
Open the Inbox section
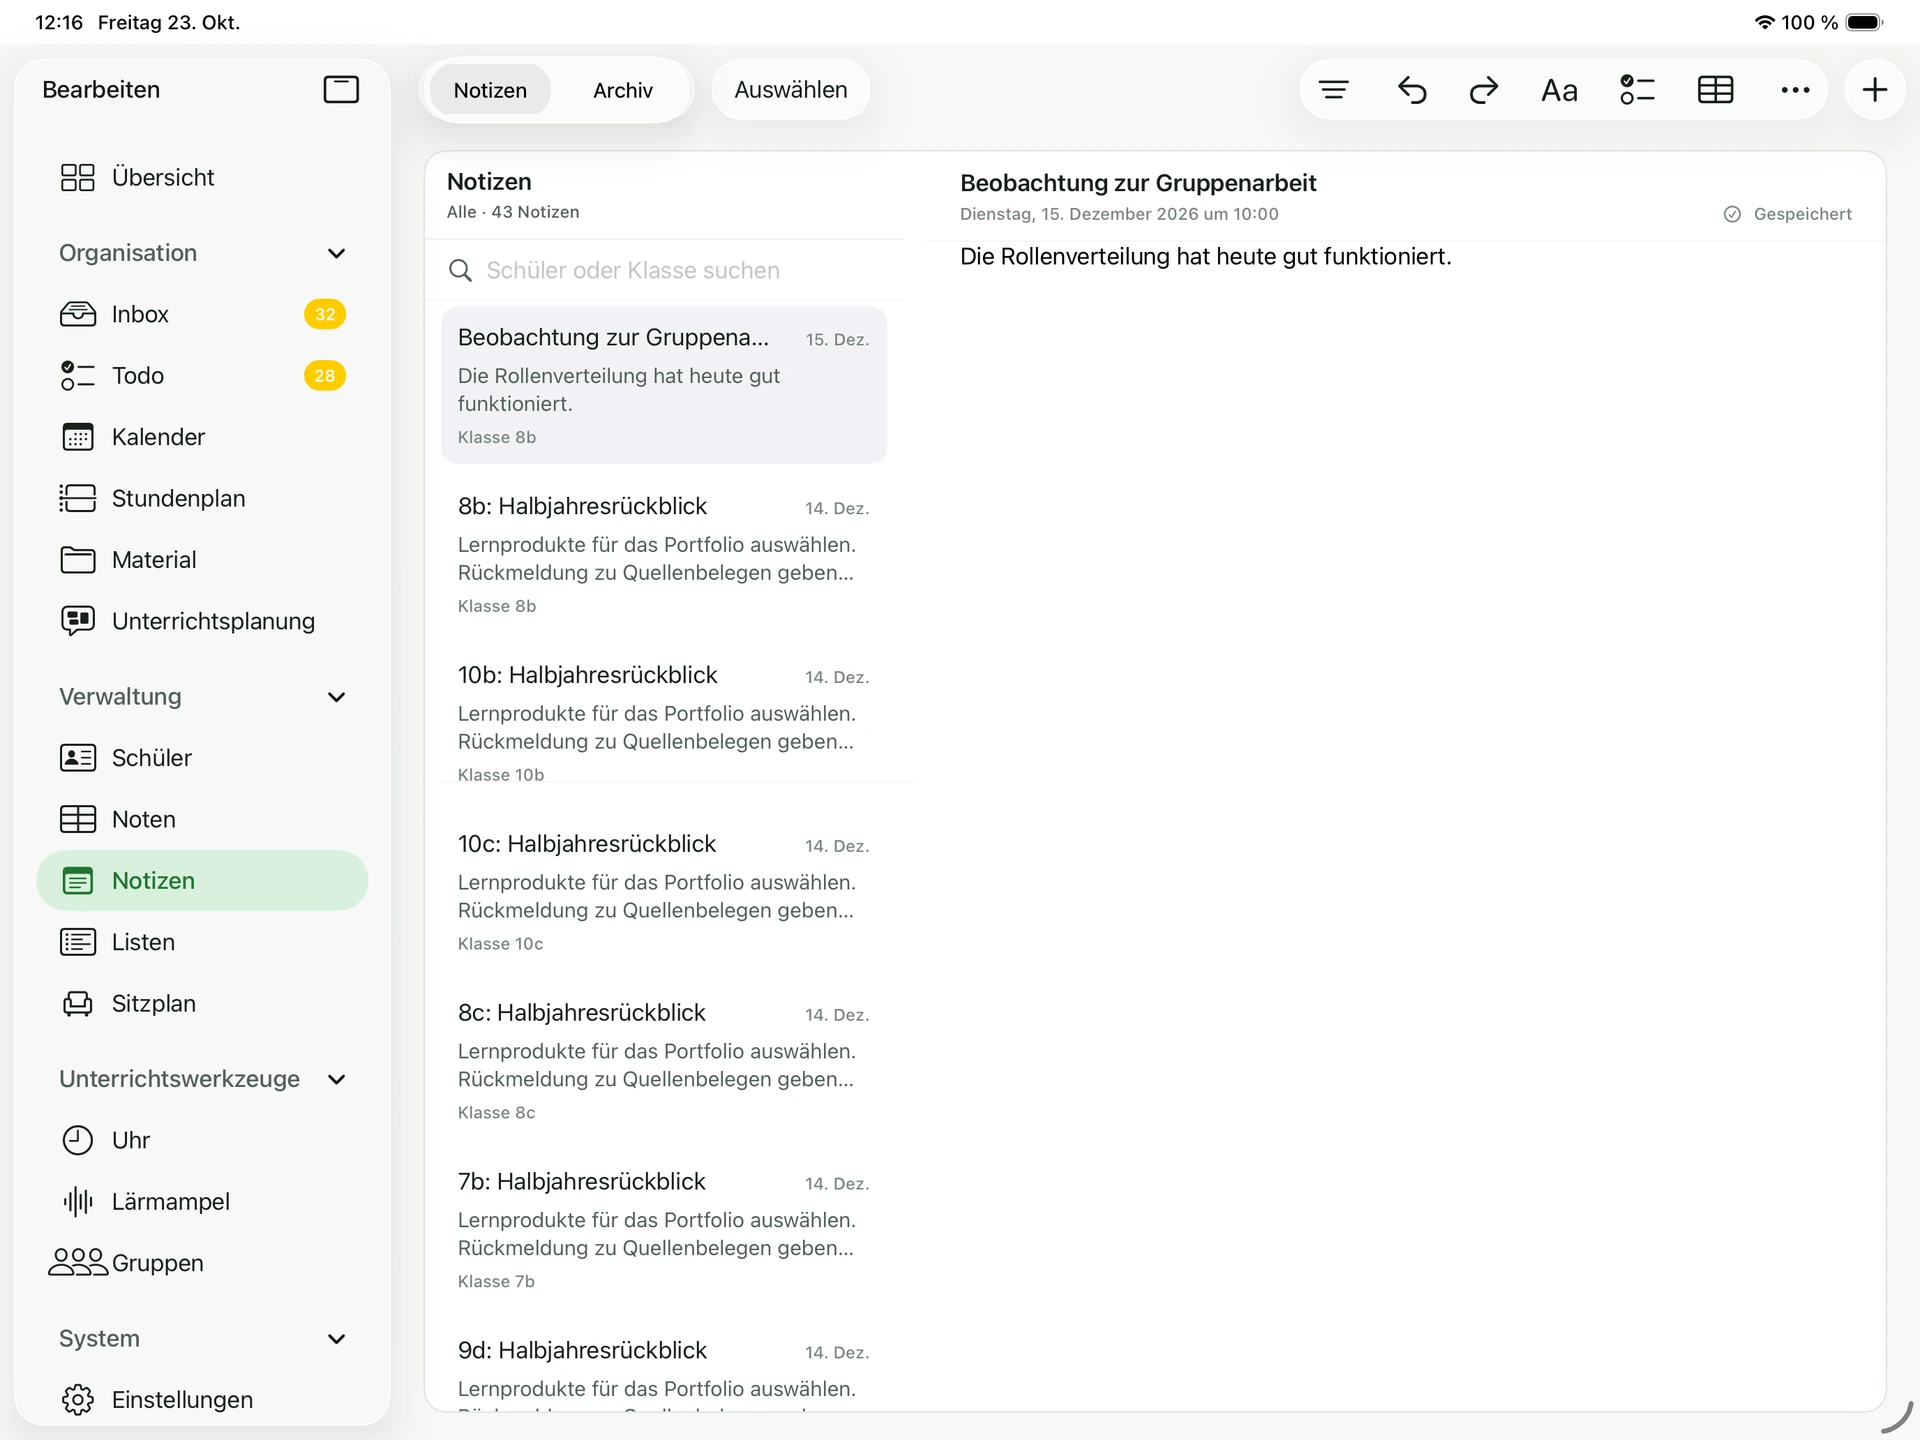pyautogui.click(x=202, y=314)
